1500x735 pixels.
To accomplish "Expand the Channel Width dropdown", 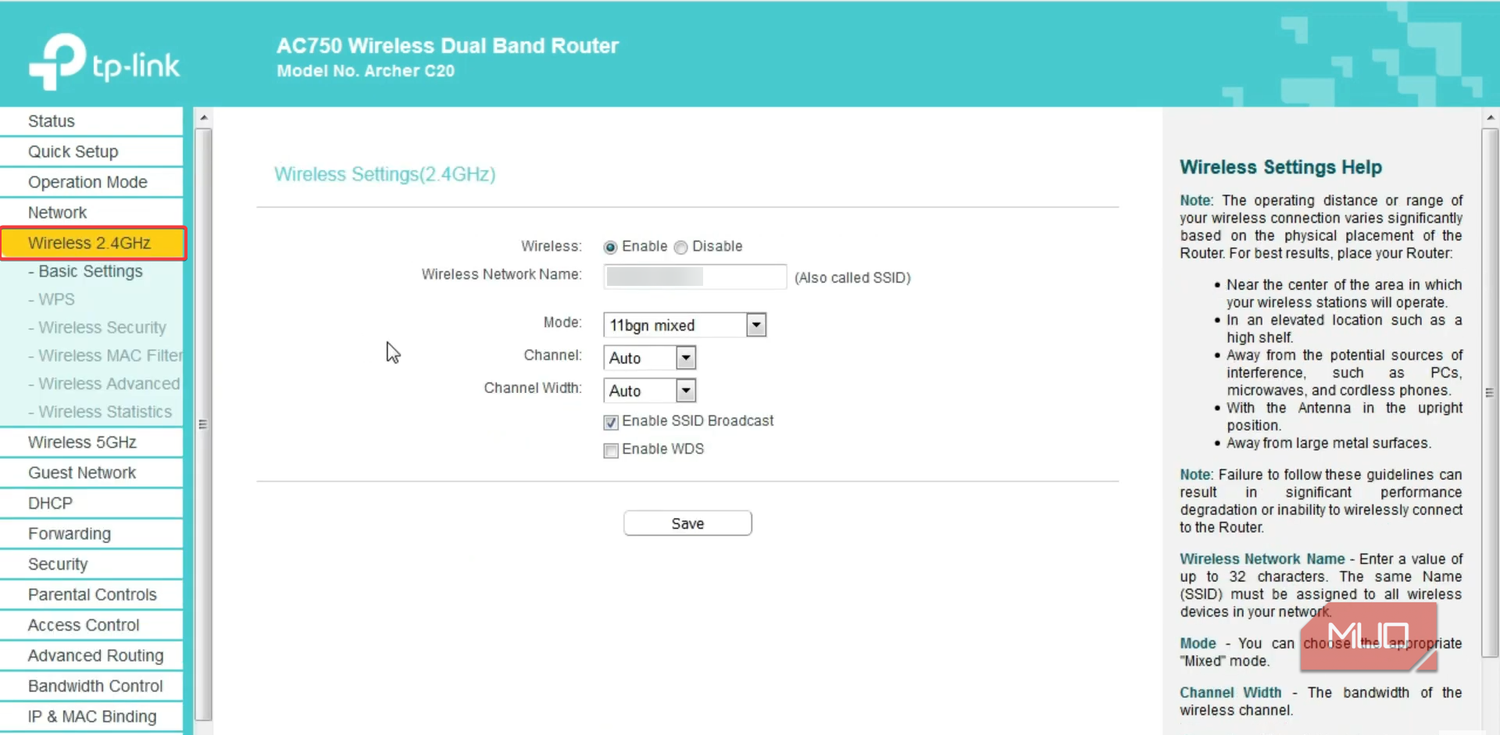I will tap(650, 391).
